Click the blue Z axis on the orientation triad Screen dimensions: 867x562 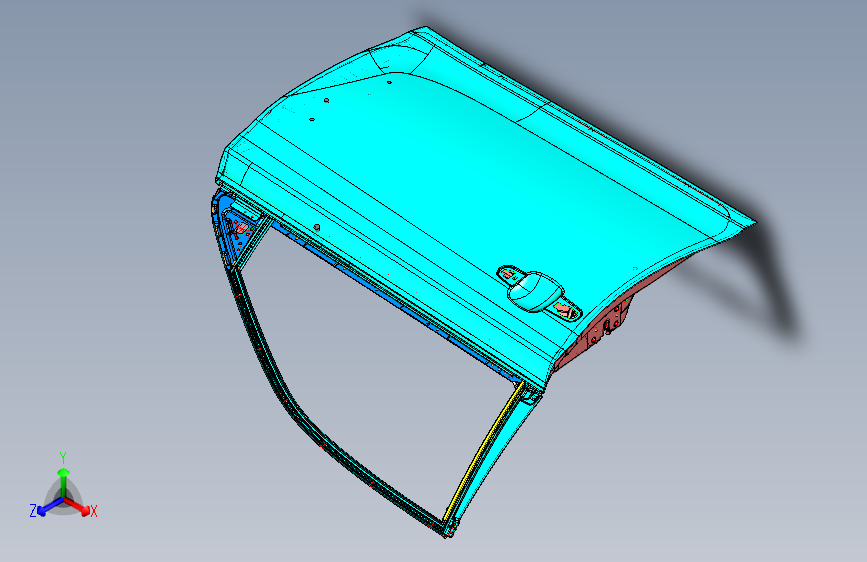click(x=50, y=506)
